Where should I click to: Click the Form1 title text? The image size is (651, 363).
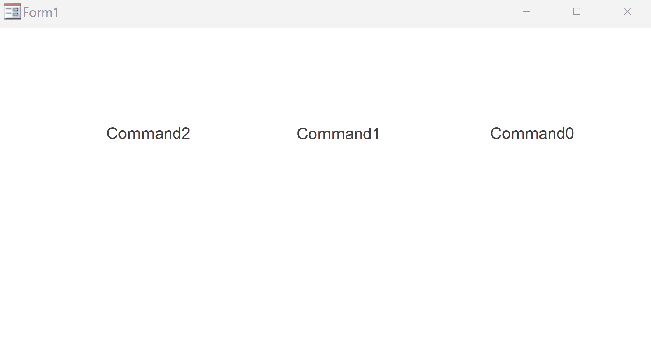point(41,12)
